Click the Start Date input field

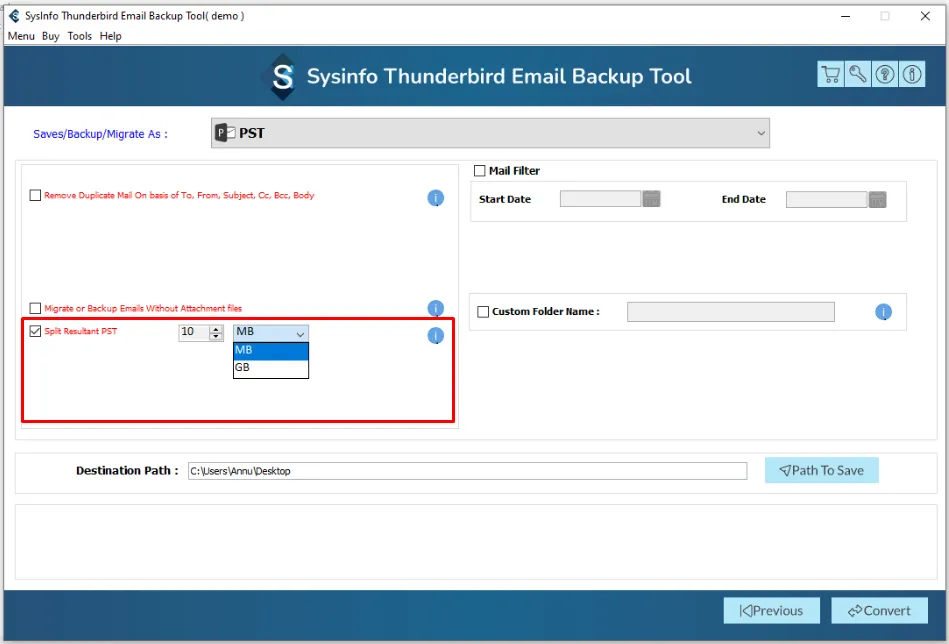[600, 199]
